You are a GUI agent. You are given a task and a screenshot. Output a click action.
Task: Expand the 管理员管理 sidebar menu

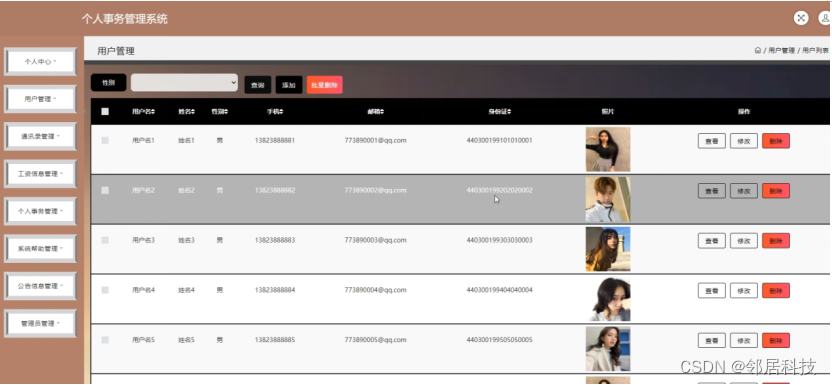pos(40,323)
